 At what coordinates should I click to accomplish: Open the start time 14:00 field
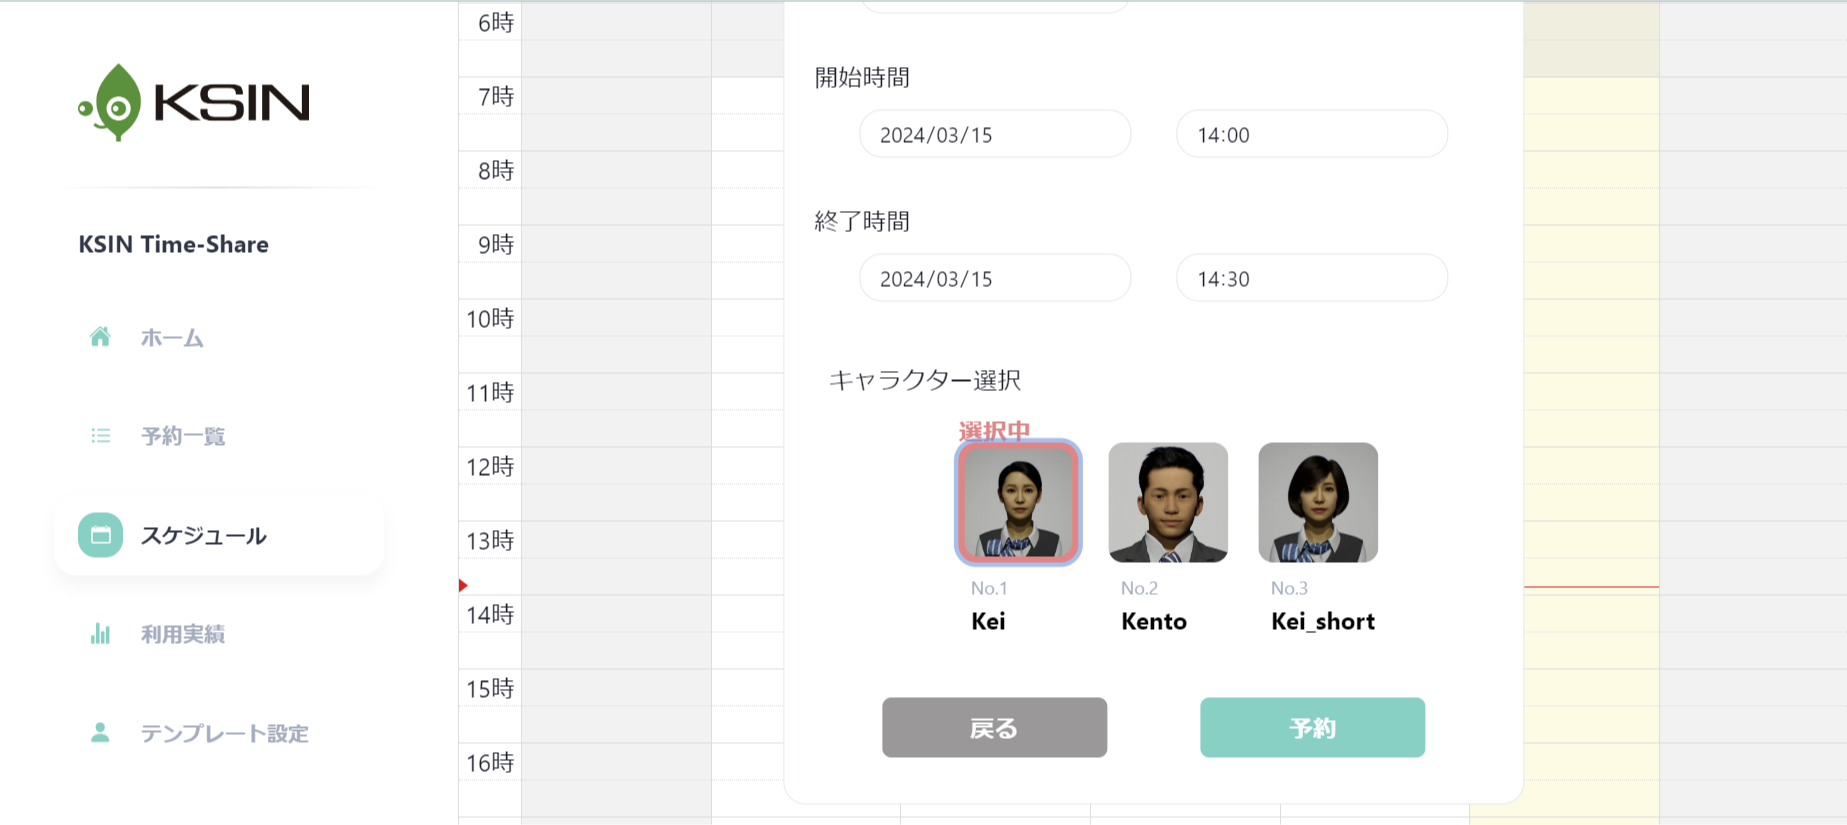[x=1311, y=135]
